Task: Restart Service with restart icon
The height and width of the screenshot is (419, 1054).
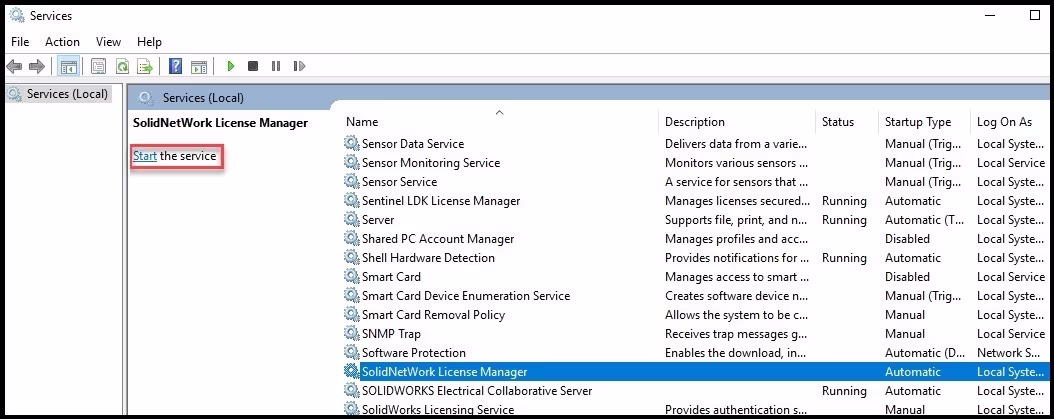Action: click(299, 66)
